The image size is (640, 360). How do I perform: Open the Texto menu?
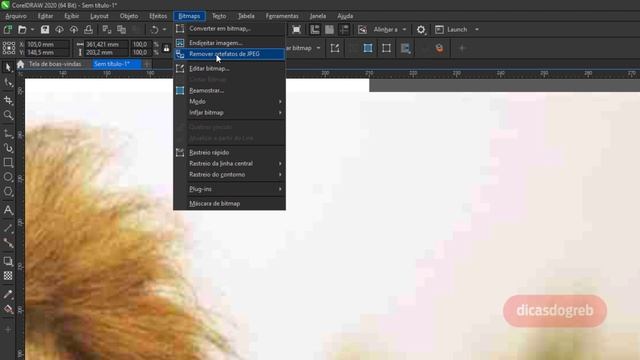(219, 16)
